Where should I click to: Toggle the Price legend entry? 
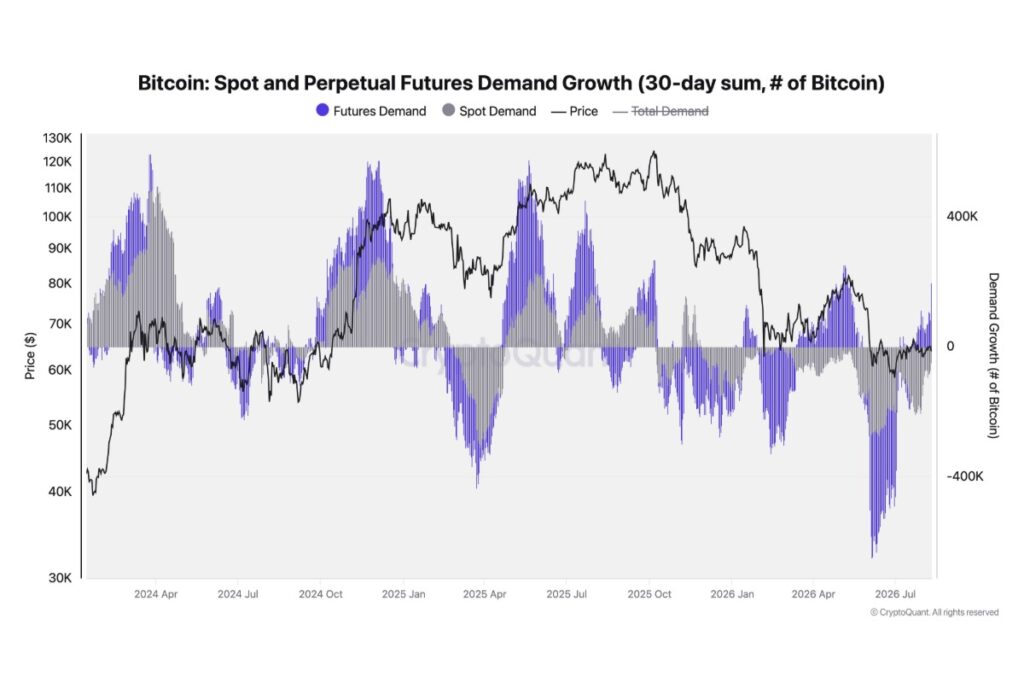[x=575, y=111]
